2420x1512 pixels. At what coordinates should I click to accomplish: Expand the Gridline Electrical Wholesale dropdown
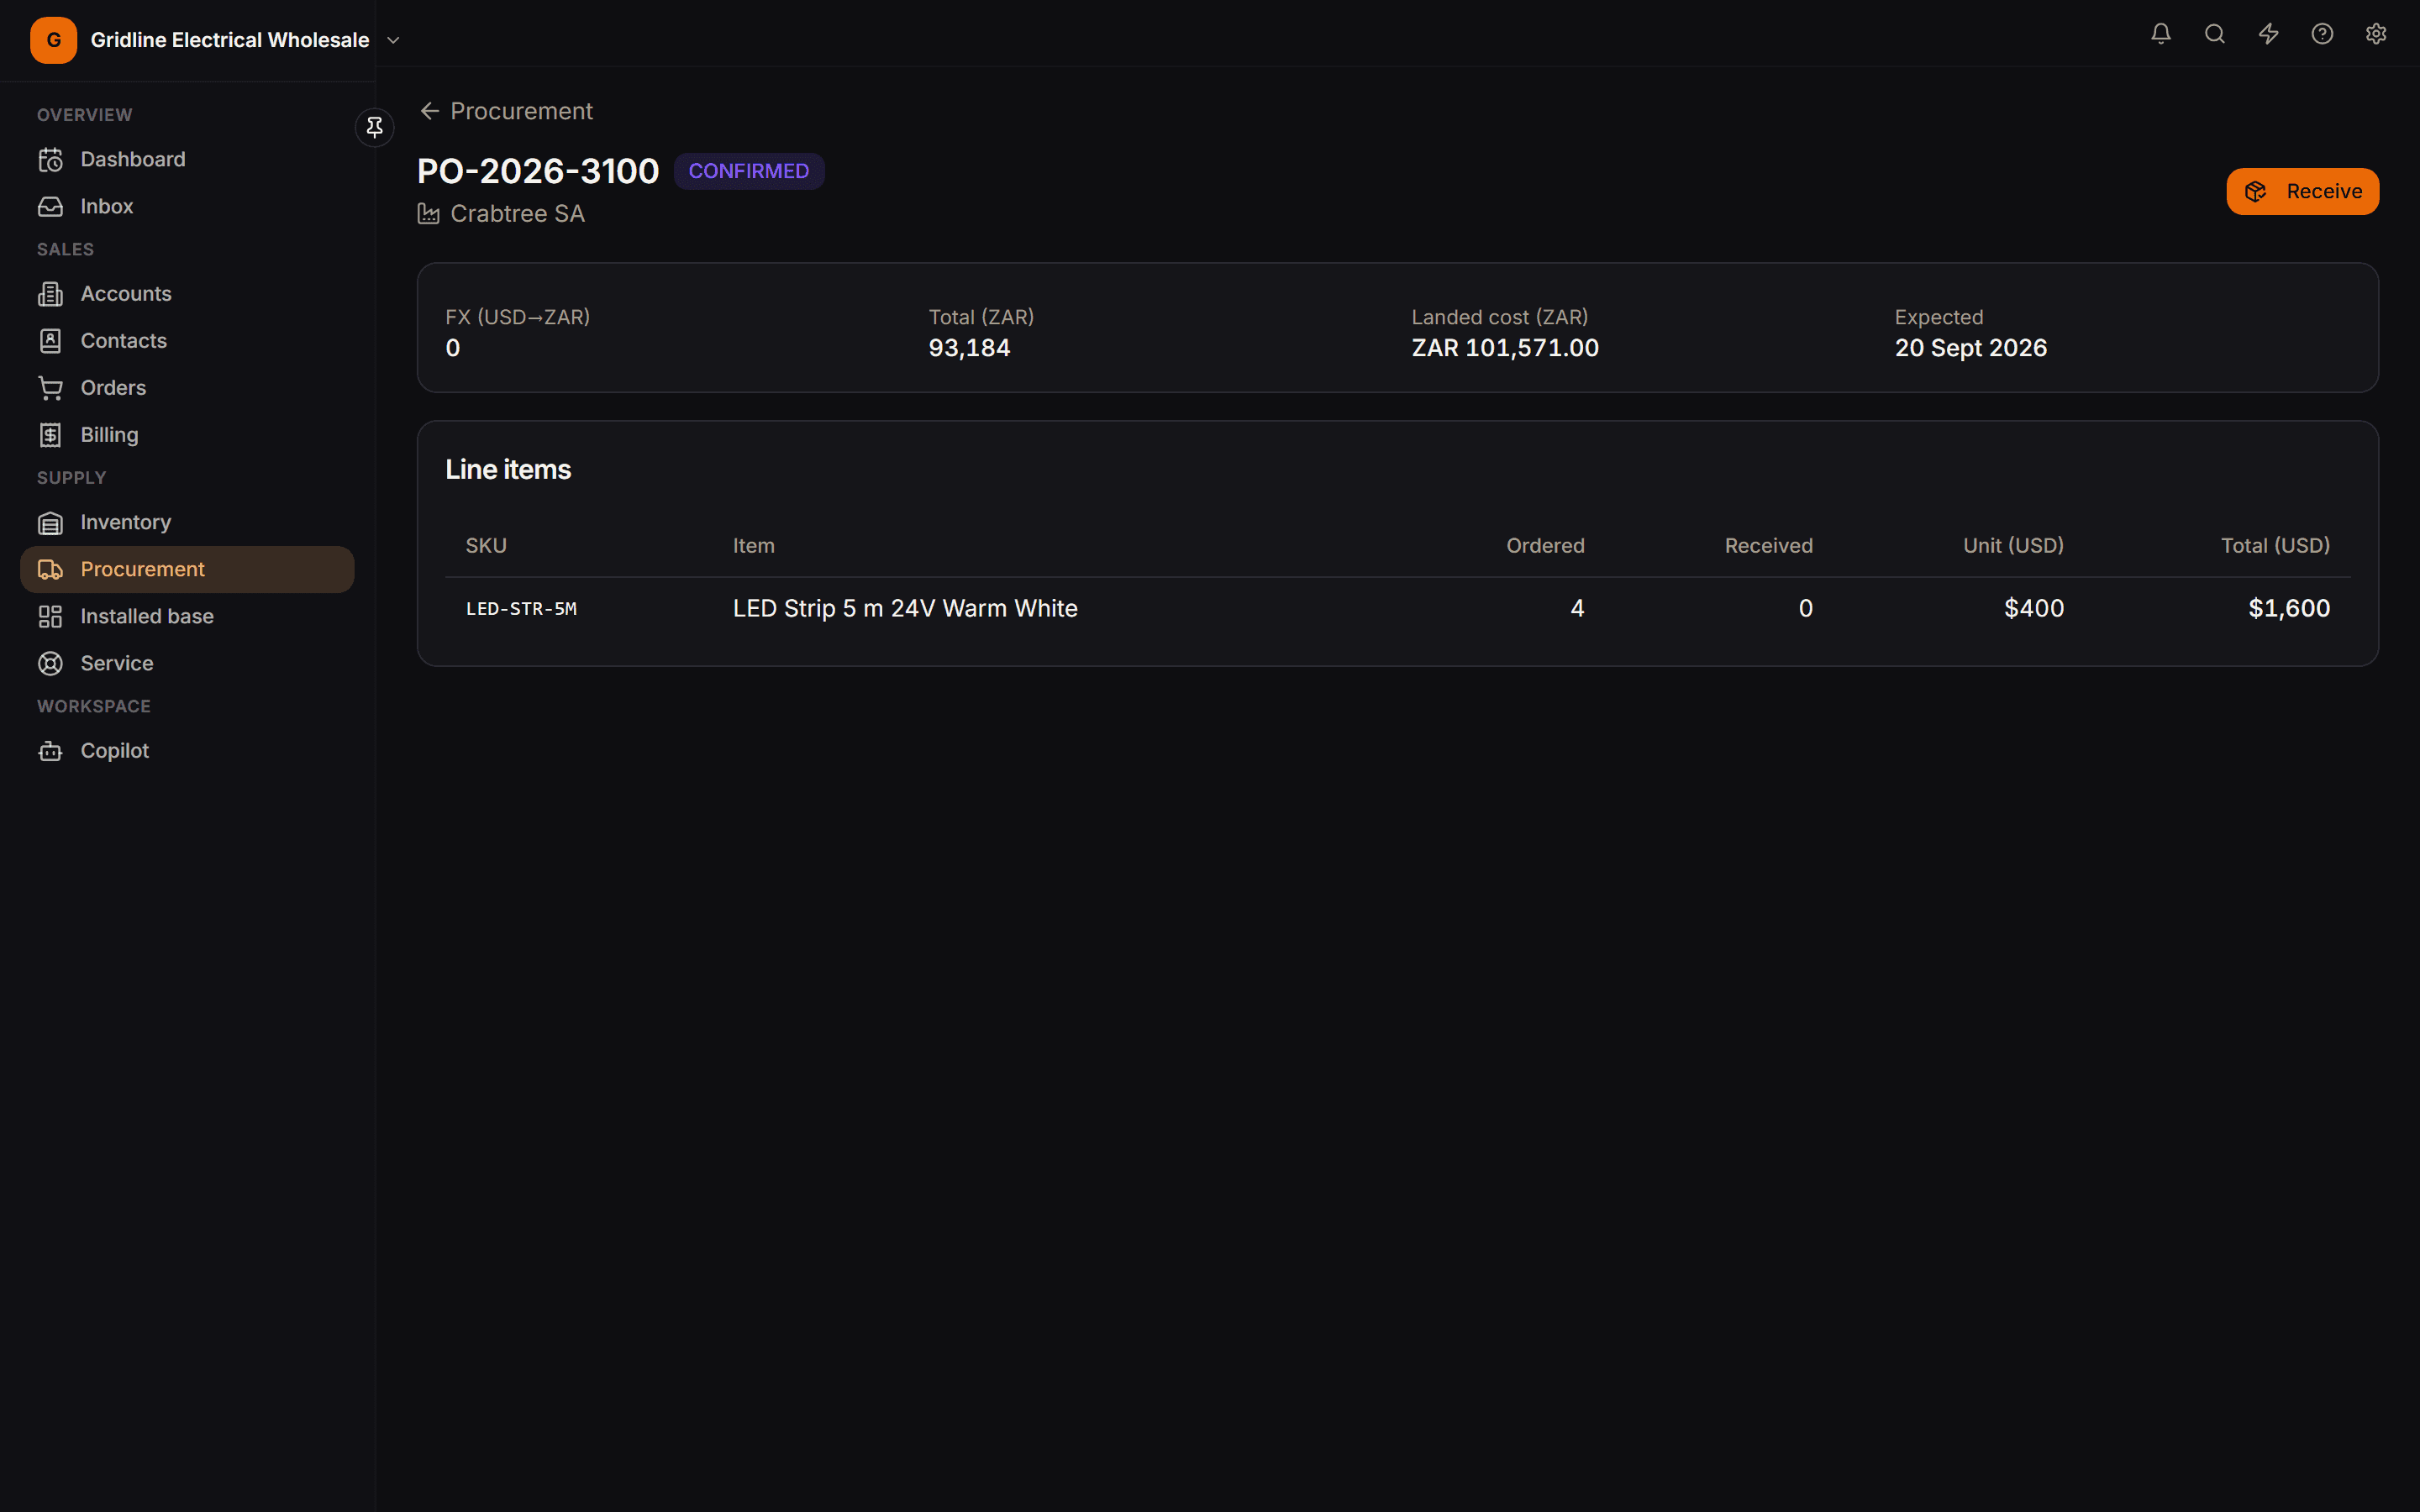393,40
